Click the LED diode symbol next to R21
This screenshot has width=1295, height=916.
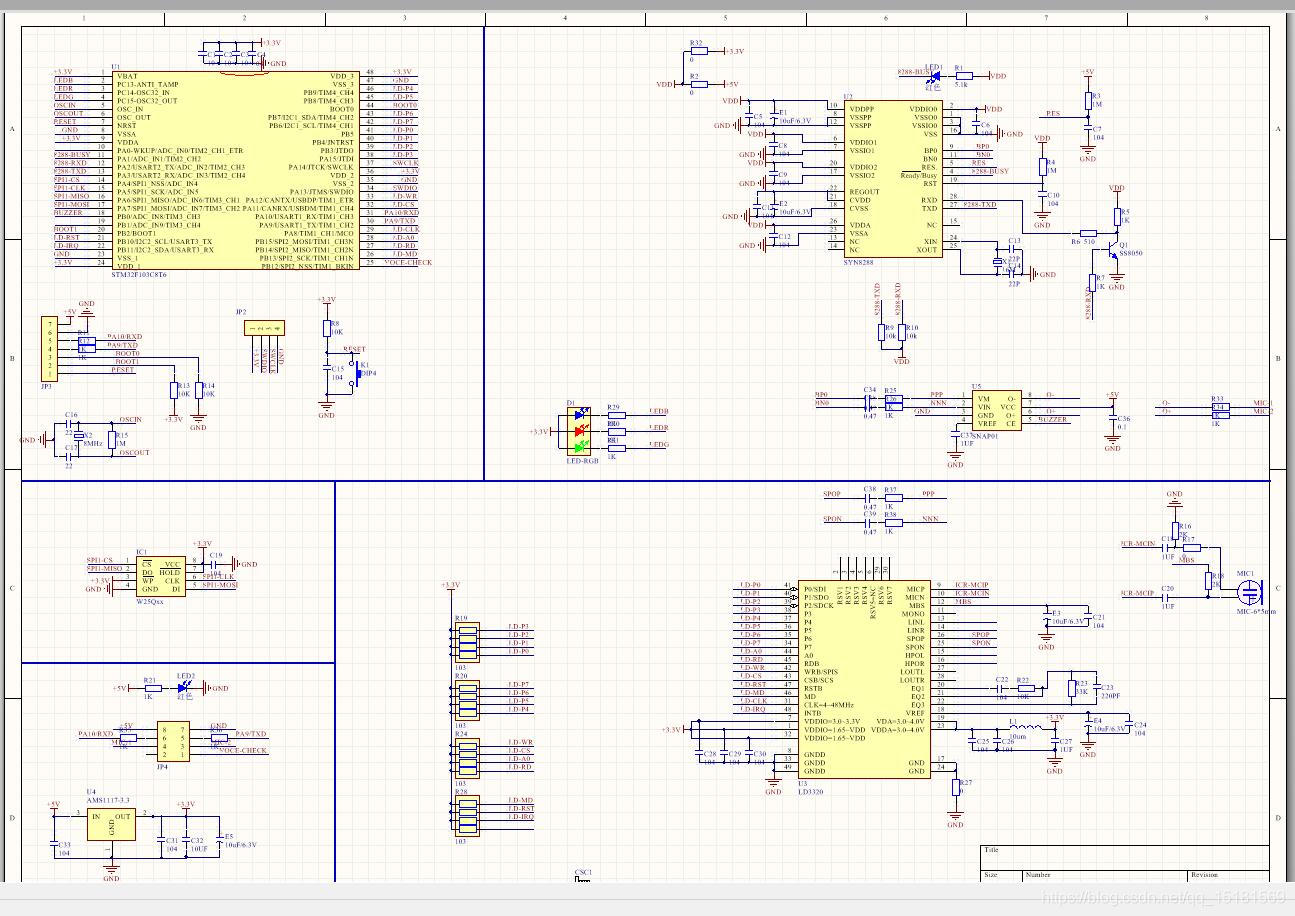(x=183, y=688)
